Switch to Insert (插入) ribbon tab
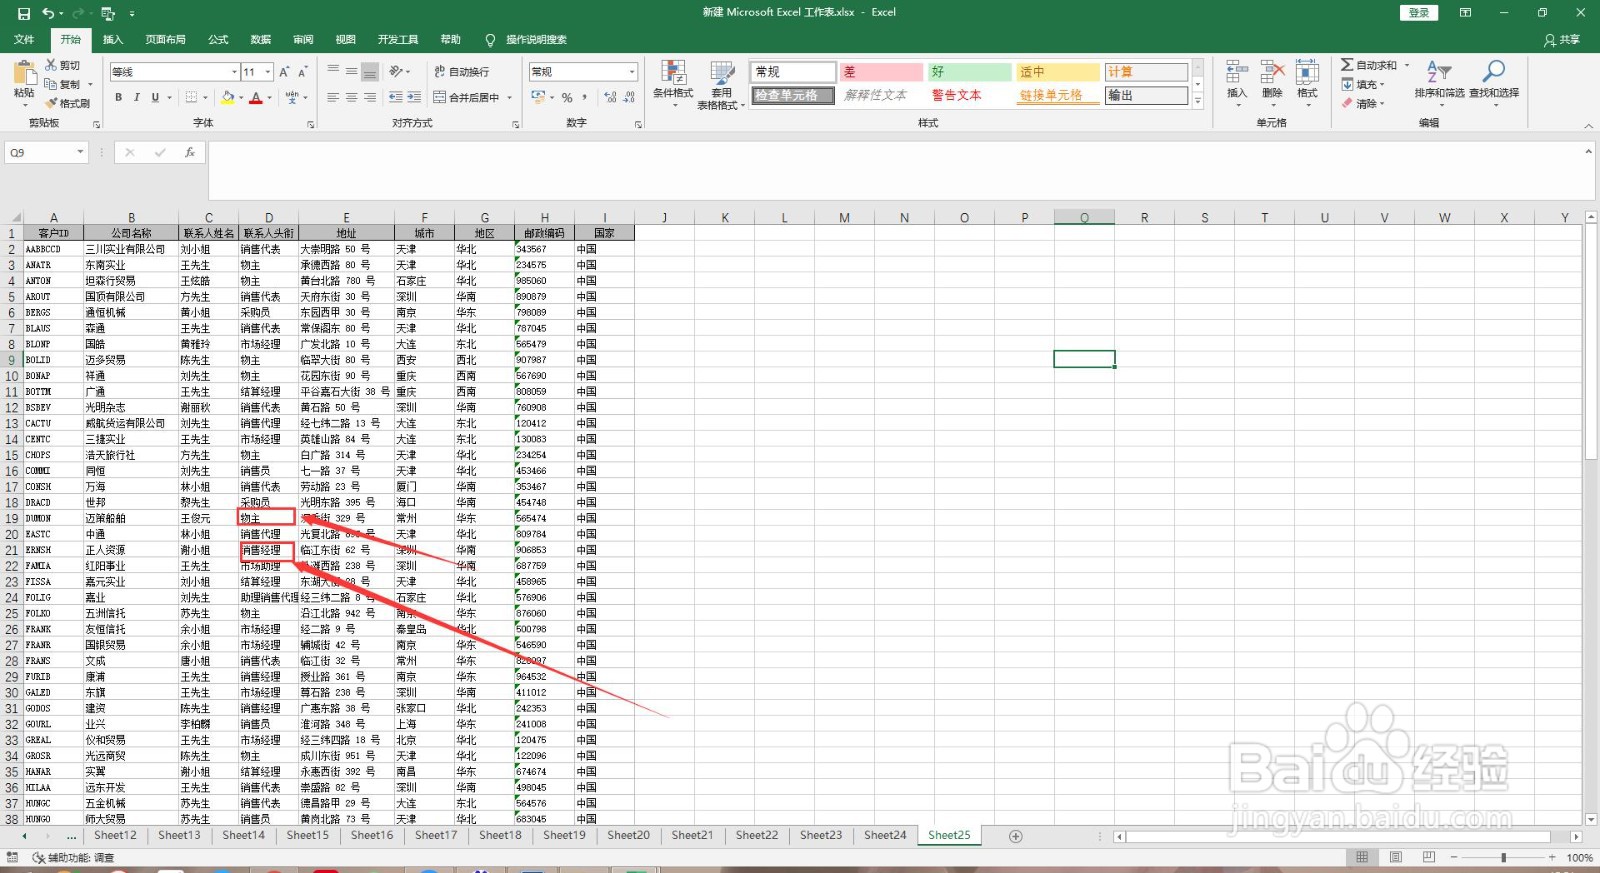The image size is (1600, 873). click(x=113, y=40)
